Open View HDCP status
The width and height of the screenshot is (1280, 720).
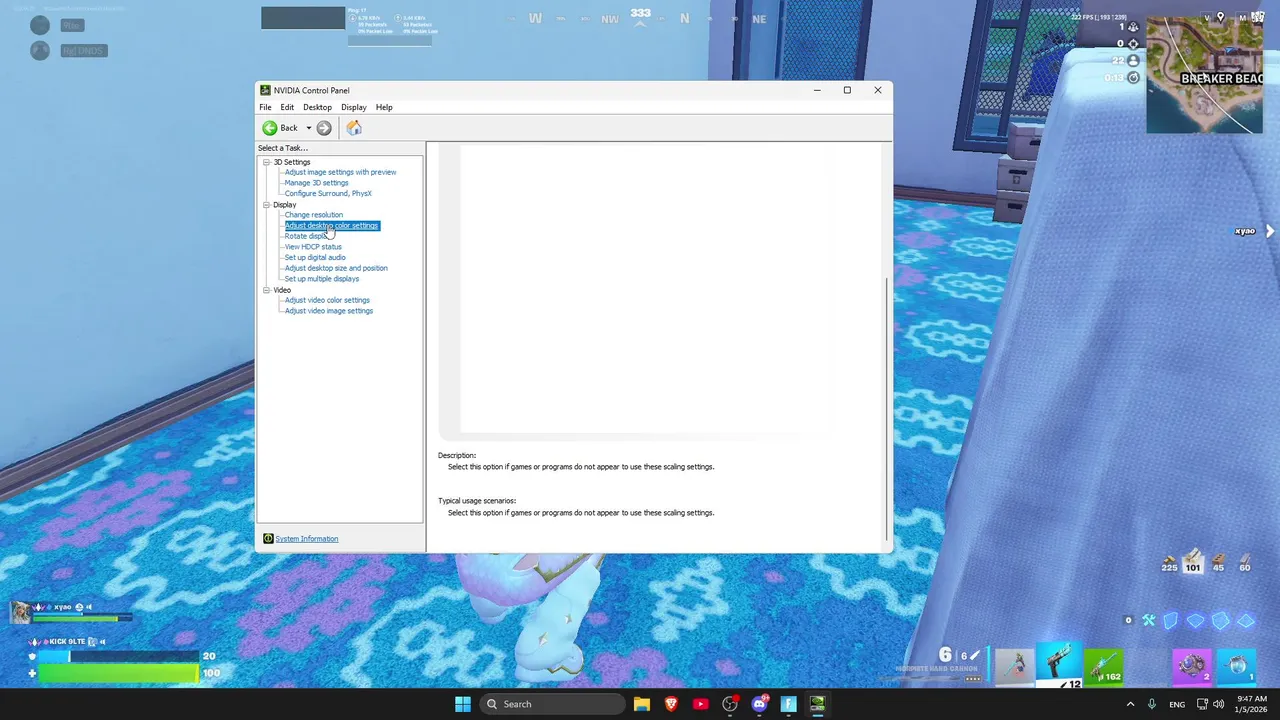coord(313,247)
